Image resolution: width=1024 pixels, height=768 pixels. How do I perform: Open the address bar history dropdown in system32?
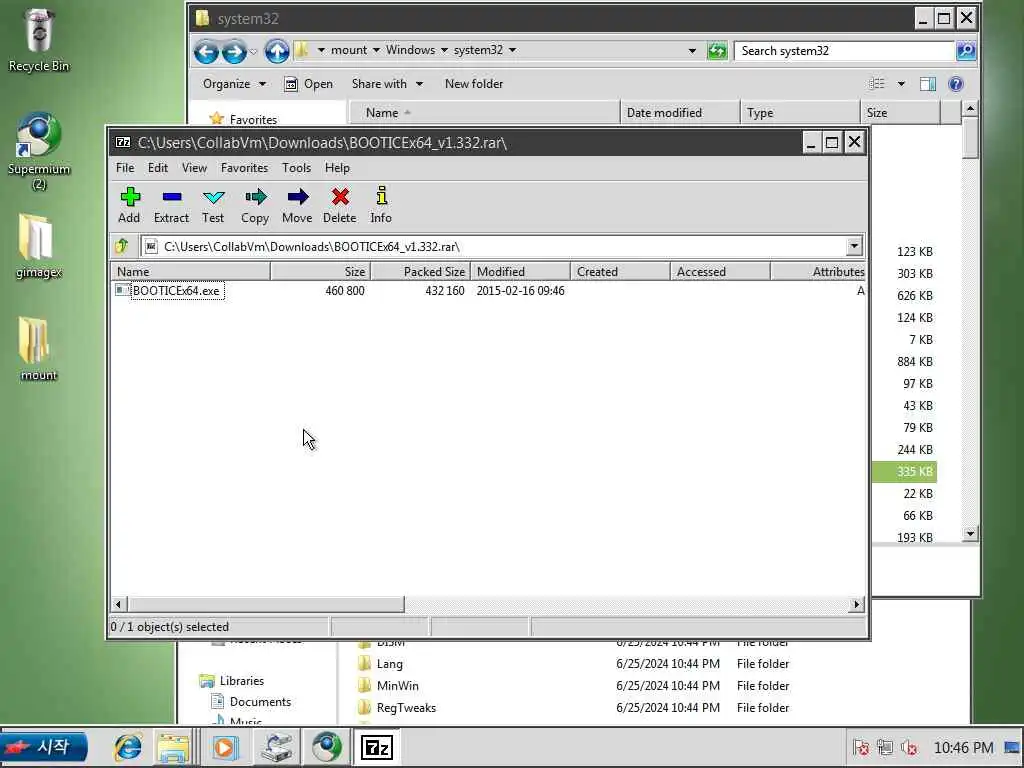click(692, 50)
